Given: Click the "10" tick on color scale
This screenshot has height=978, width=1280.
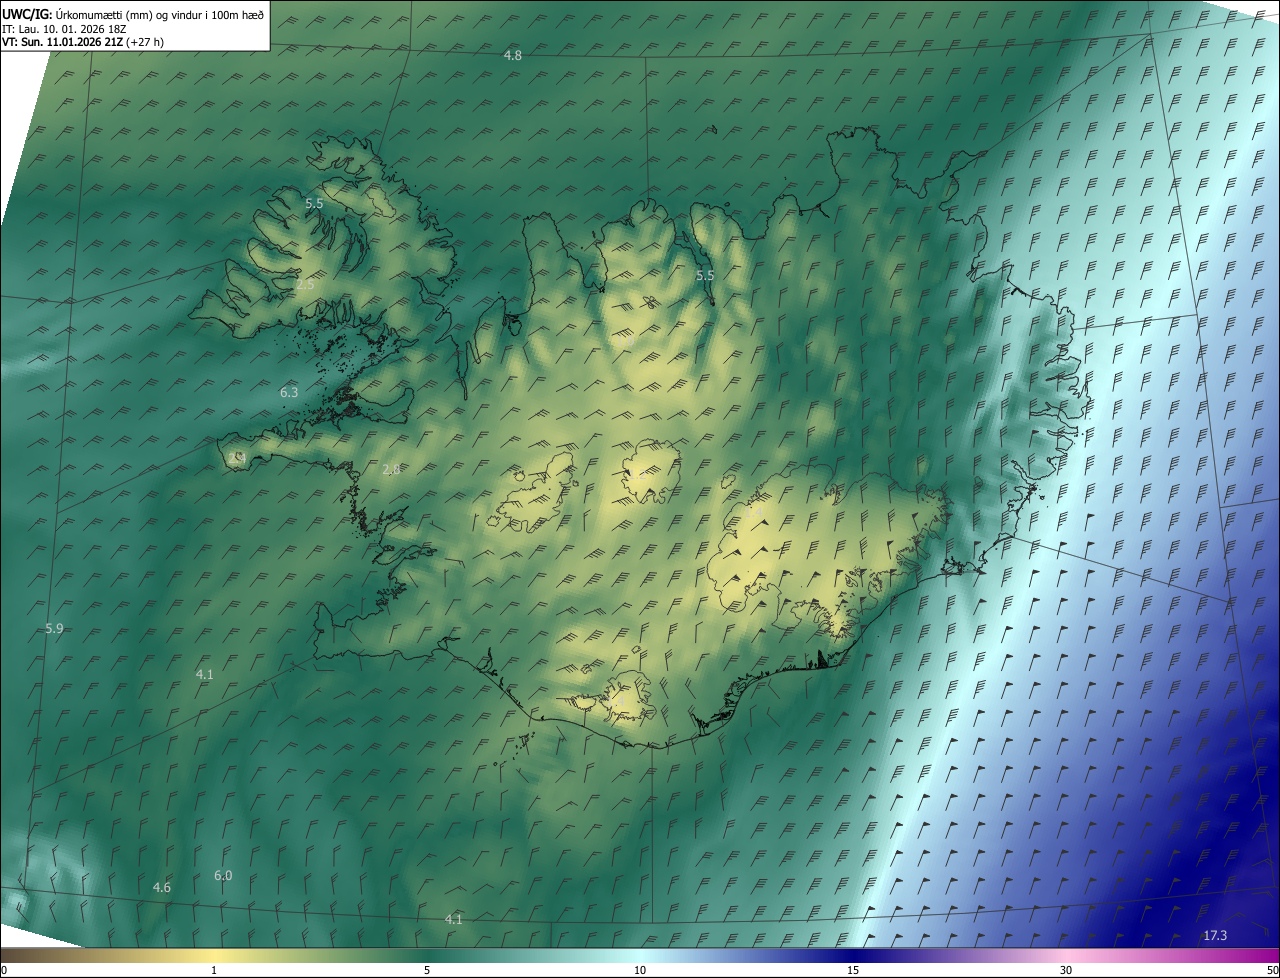Looking at the screenshot, I should pyautogui.click(x=640, y=970).
